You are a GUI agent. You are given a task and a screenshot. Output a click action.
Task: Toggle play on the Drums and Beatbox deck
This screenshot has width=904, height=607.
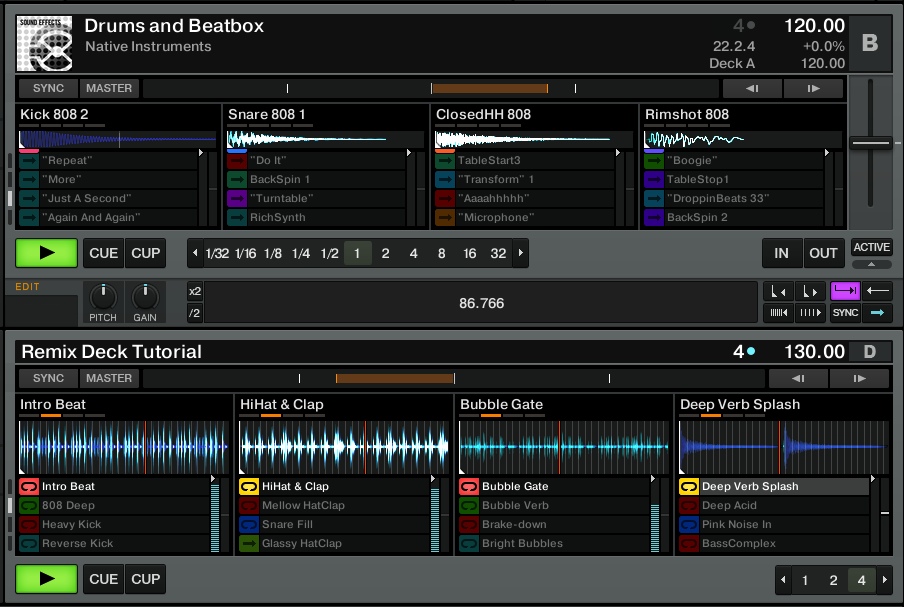point(47,253)
